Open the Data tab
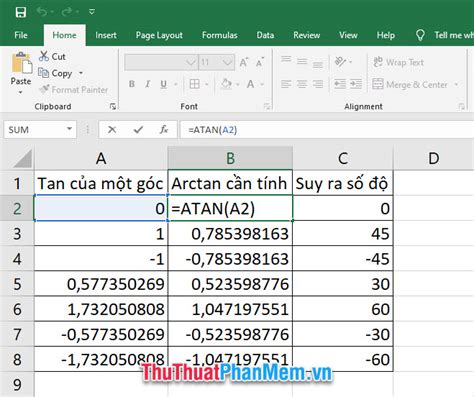Viewport: 474px width, 397px height. tap(265, 35)
